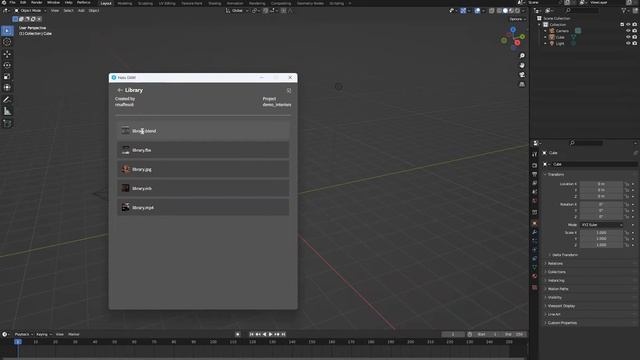The image size is (640, 360).
Task: Select the Annotate tool
Action: click(7, 100)
